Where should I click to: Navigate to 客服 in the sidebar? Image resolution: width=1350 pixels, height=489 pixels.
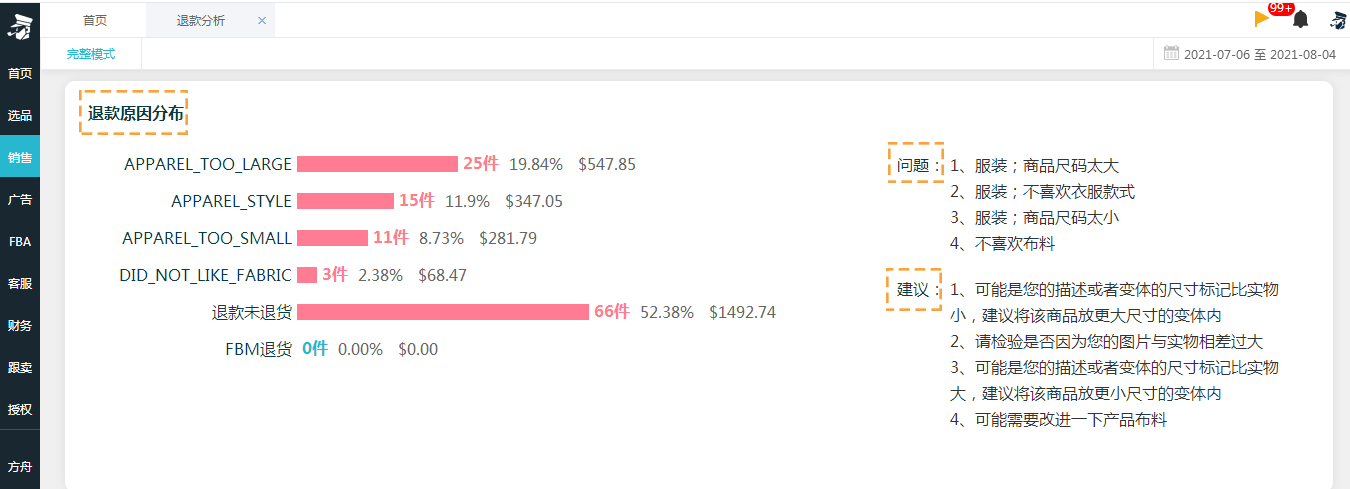coord(20,283)
